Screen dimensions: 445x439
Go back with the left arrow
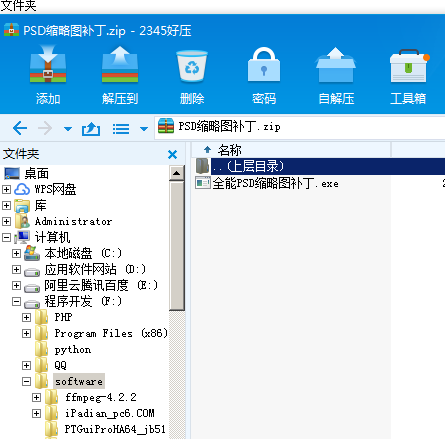pyautogui.click(x=20, y=128)
